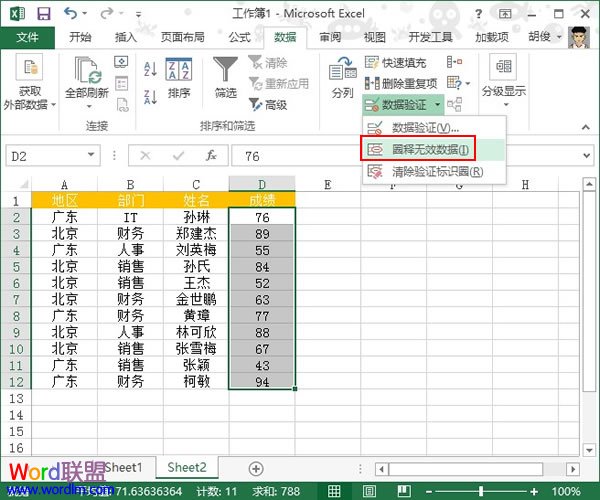
Task: Click the Insert Function fx icon
Action: (x=211, y=155)
